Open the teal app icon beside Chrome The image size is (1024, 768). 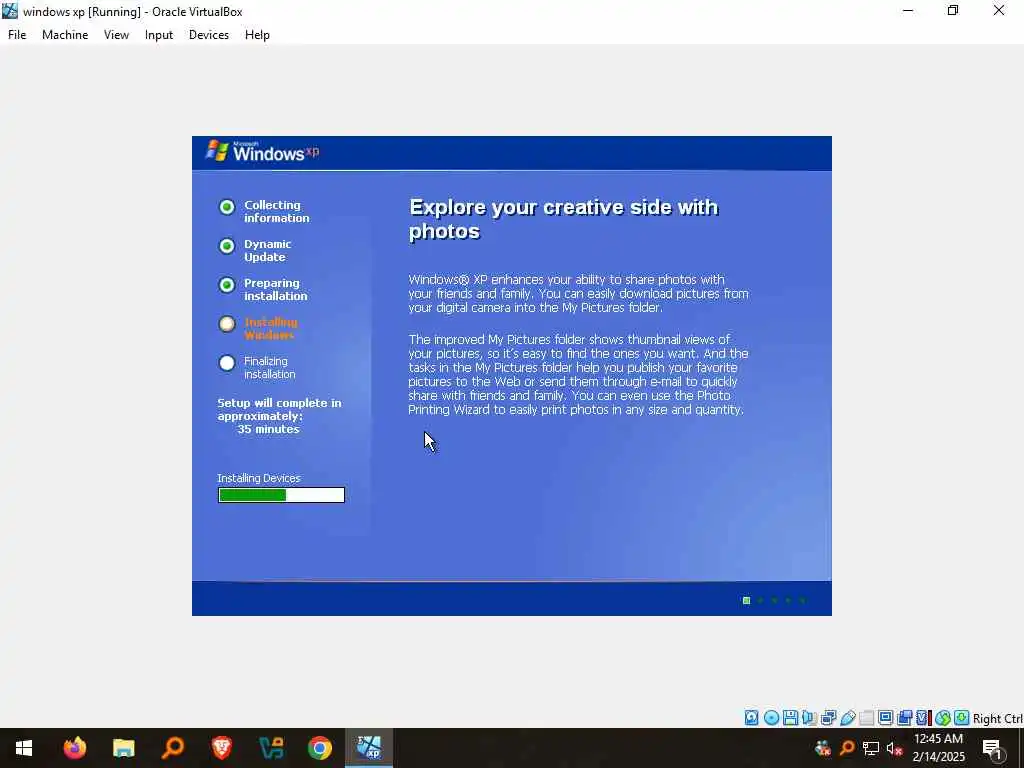pos(271,748)
